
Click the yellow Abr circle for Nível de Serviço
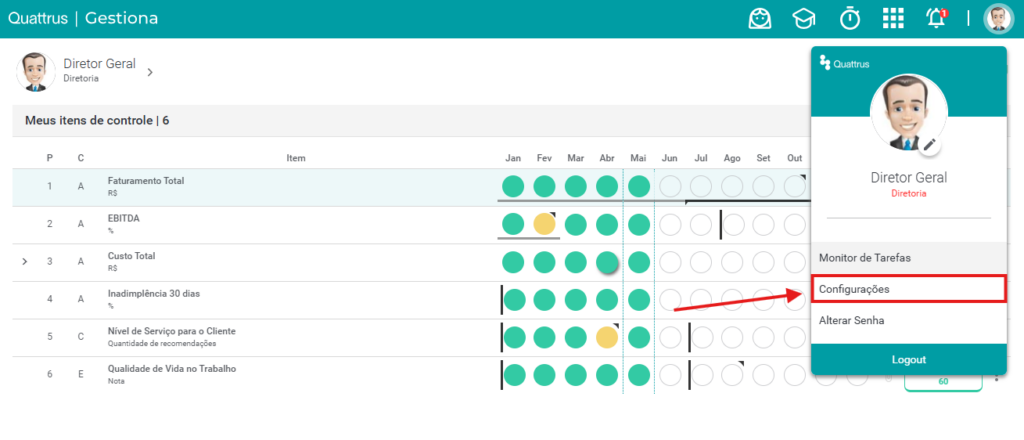point(607,337)
